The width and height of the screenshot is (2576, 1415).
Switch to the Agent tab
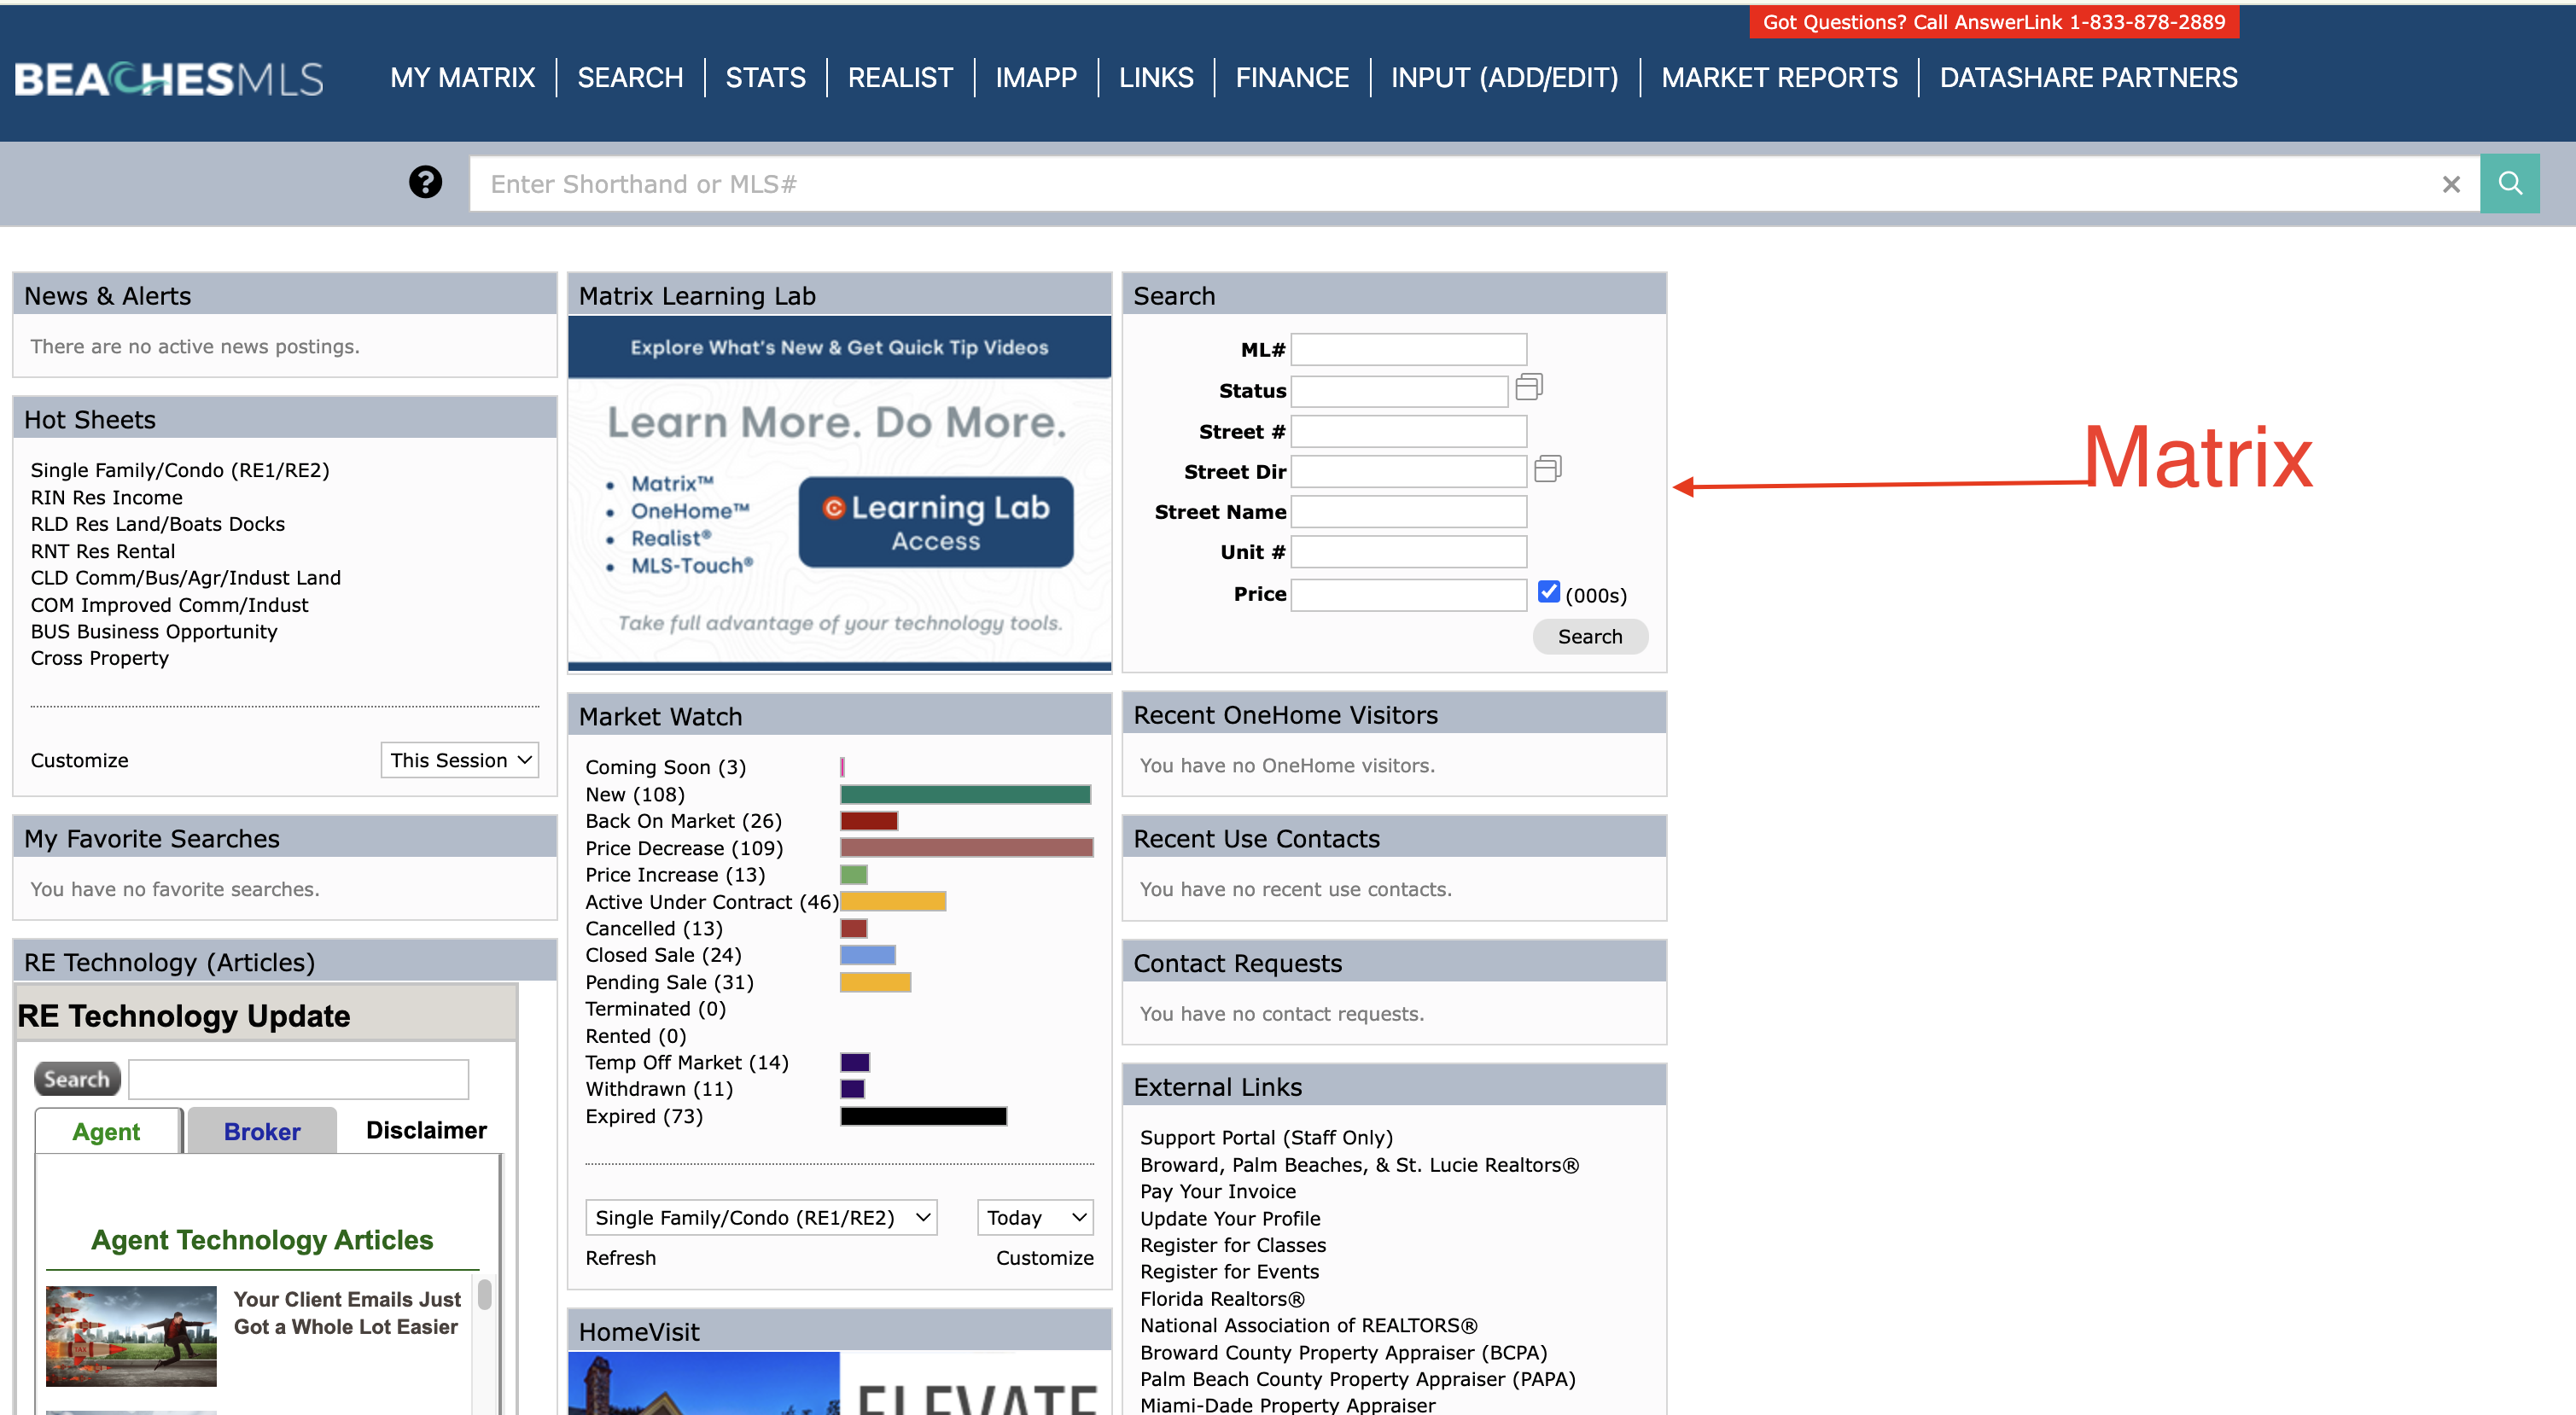108,1131
